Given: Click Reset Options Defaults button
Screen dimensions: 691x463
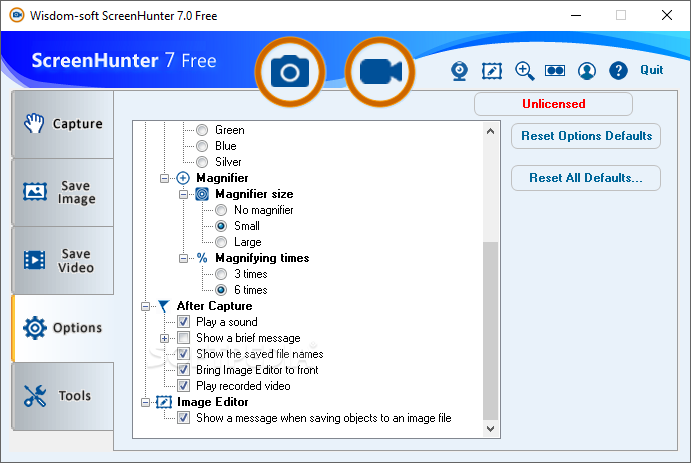Looking at the screenshot, I should (586, 136).
